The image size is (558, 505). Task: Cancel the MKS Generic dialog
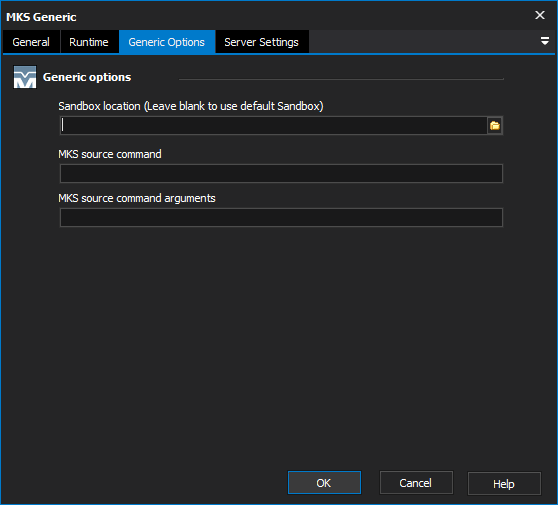click(x=416, y=483)
